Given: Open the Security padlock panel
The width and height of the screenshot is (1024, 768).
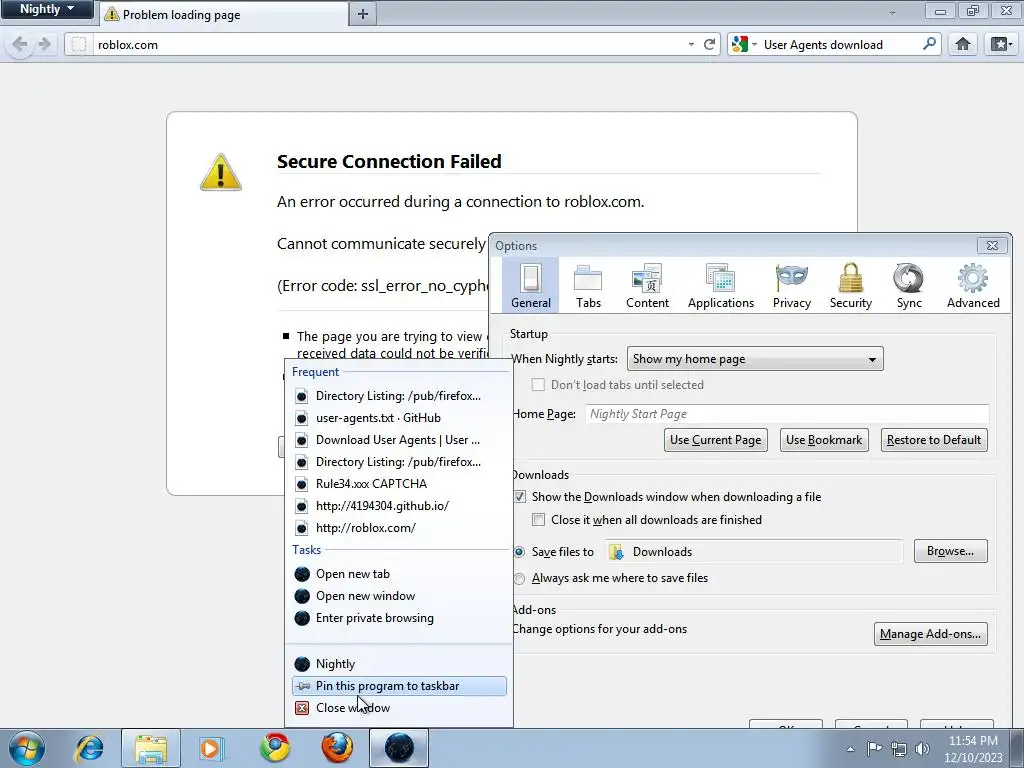Looking at the screenshot, I should (850, 285).
